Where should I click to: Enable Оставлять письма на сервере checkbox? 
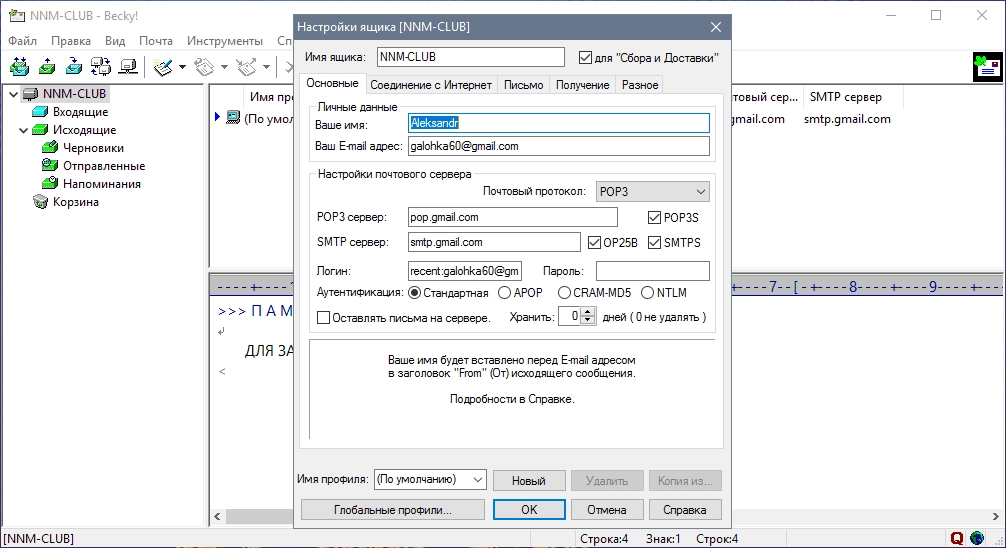point(324,318)
